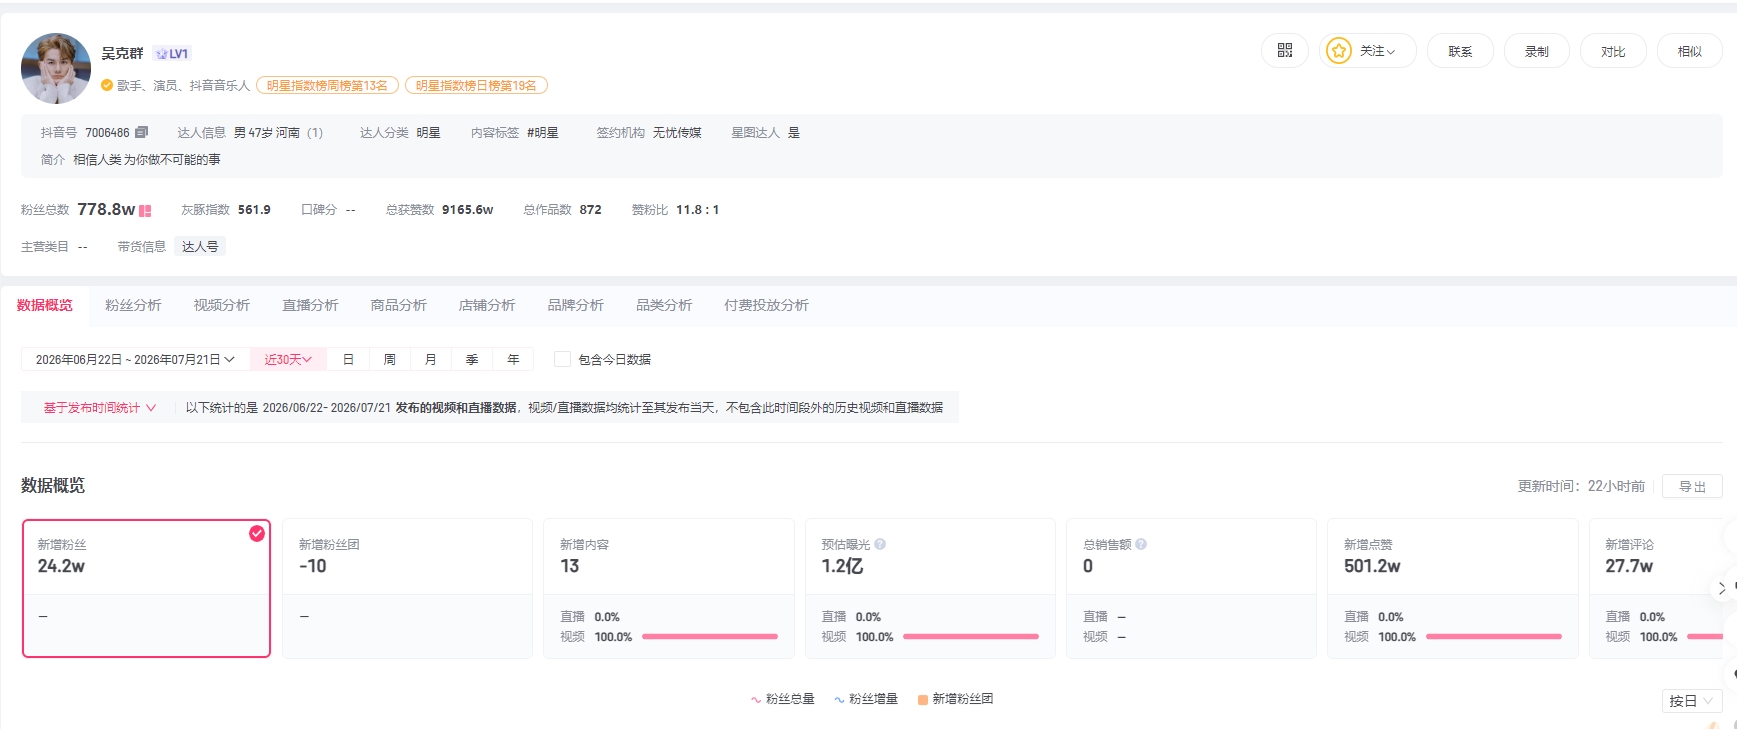The height and width of the screenshot is (729, 1737).
Task: Select the 新增点赞 metric card
Action: (1452, 588)
